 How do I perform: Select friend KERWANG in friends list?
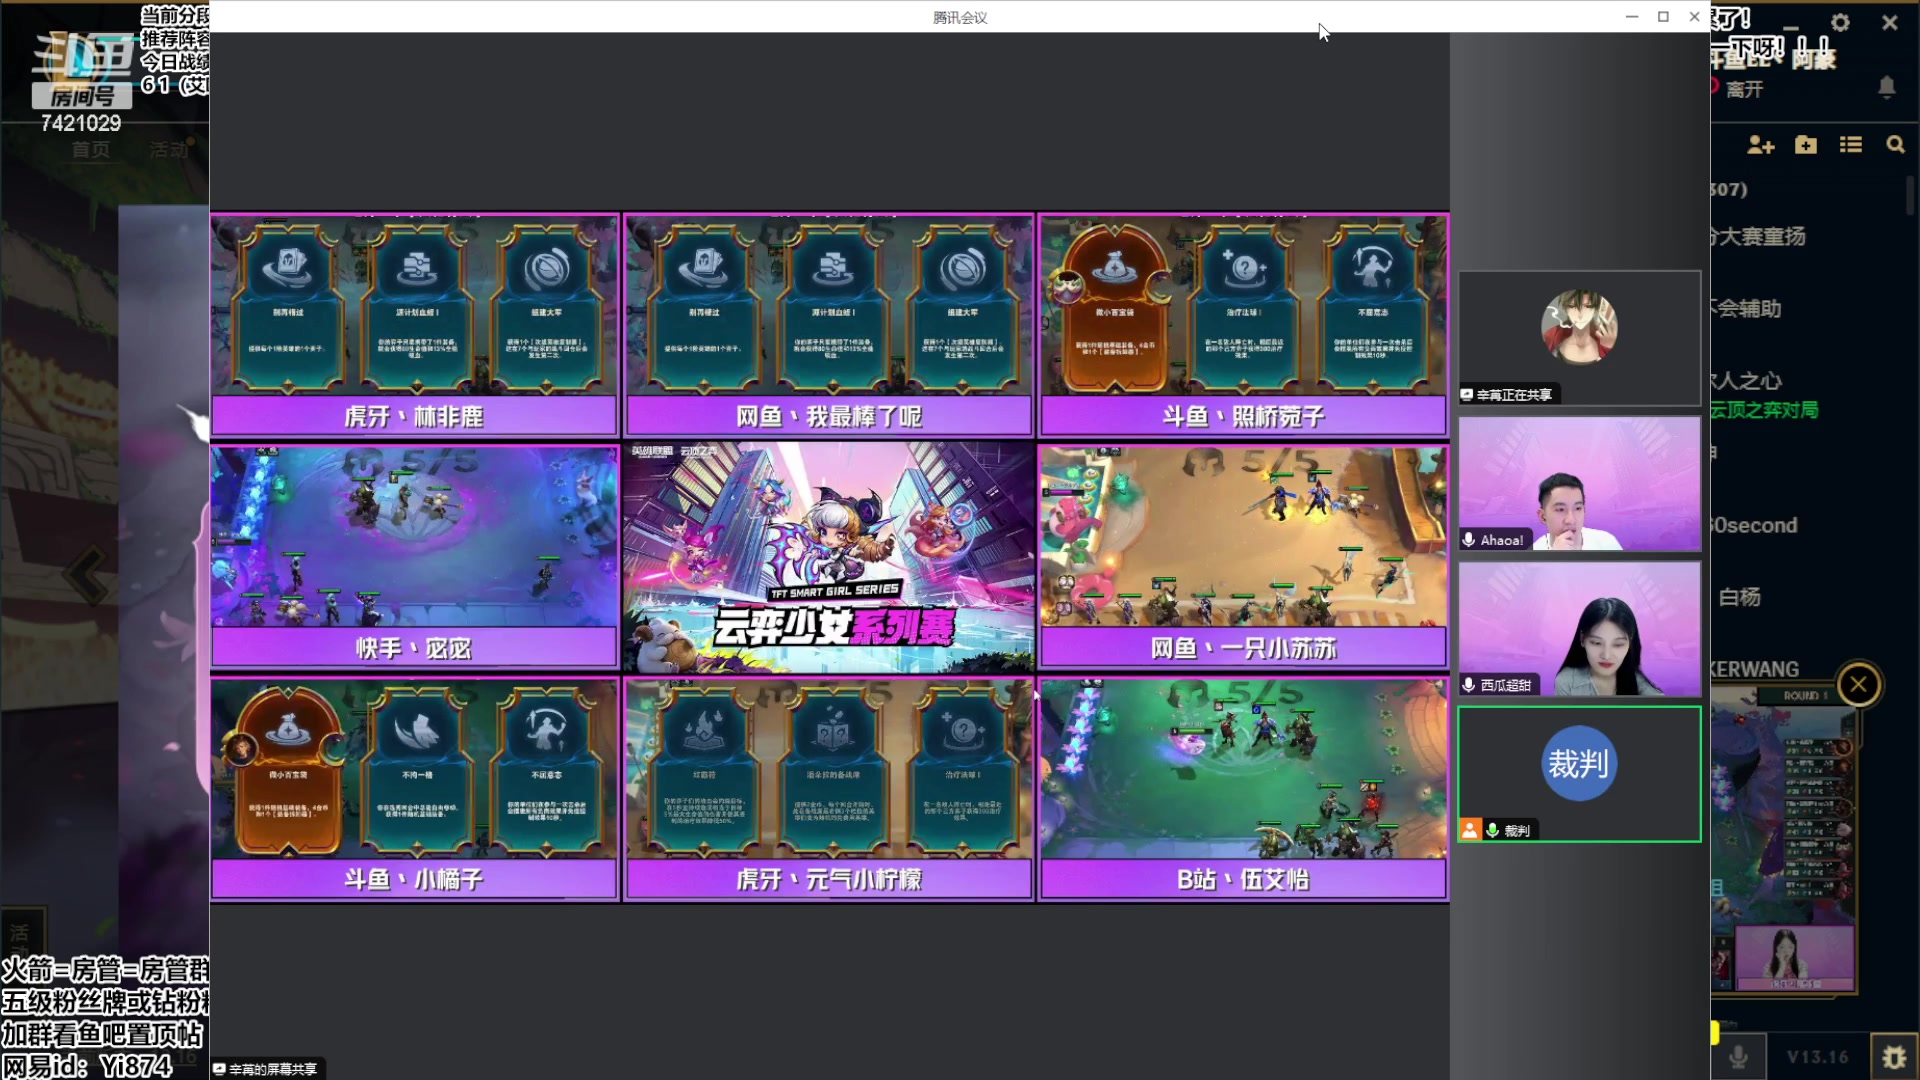[1756, 669]
